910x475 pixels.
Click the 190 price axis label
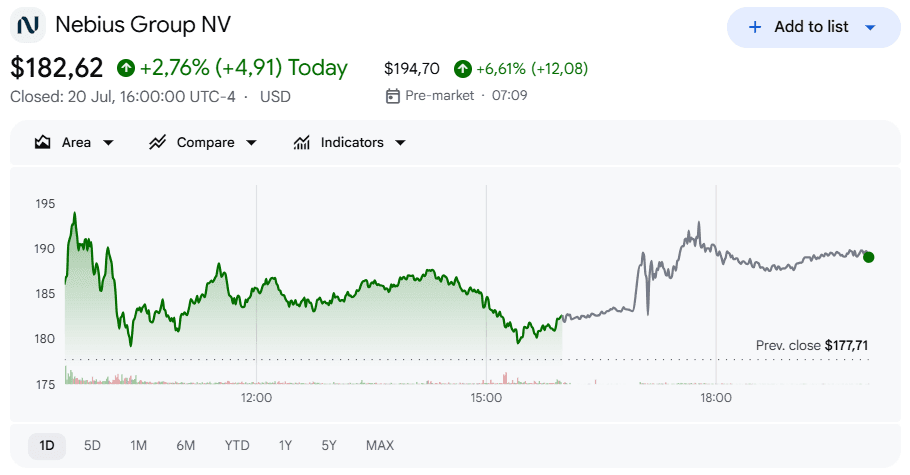(x=45, y=249)
